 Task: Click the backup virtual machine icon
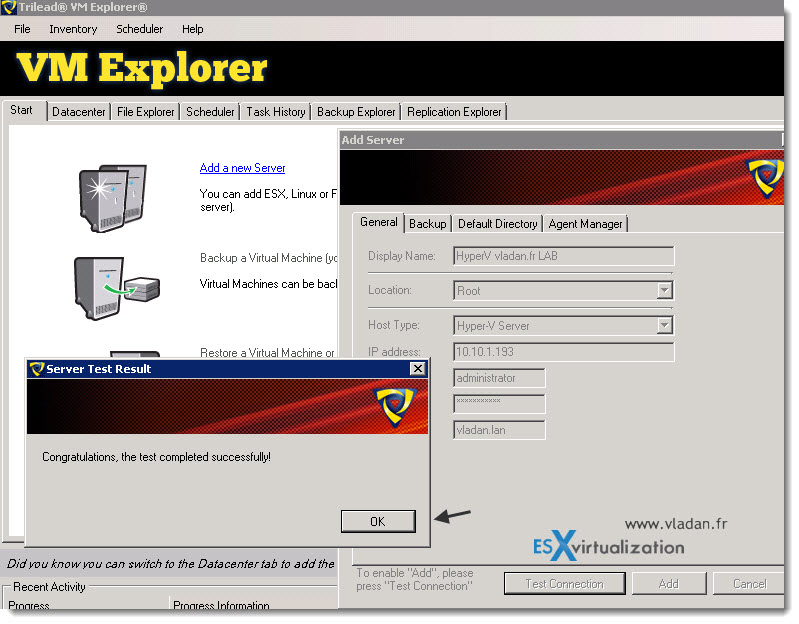point(117,288)
